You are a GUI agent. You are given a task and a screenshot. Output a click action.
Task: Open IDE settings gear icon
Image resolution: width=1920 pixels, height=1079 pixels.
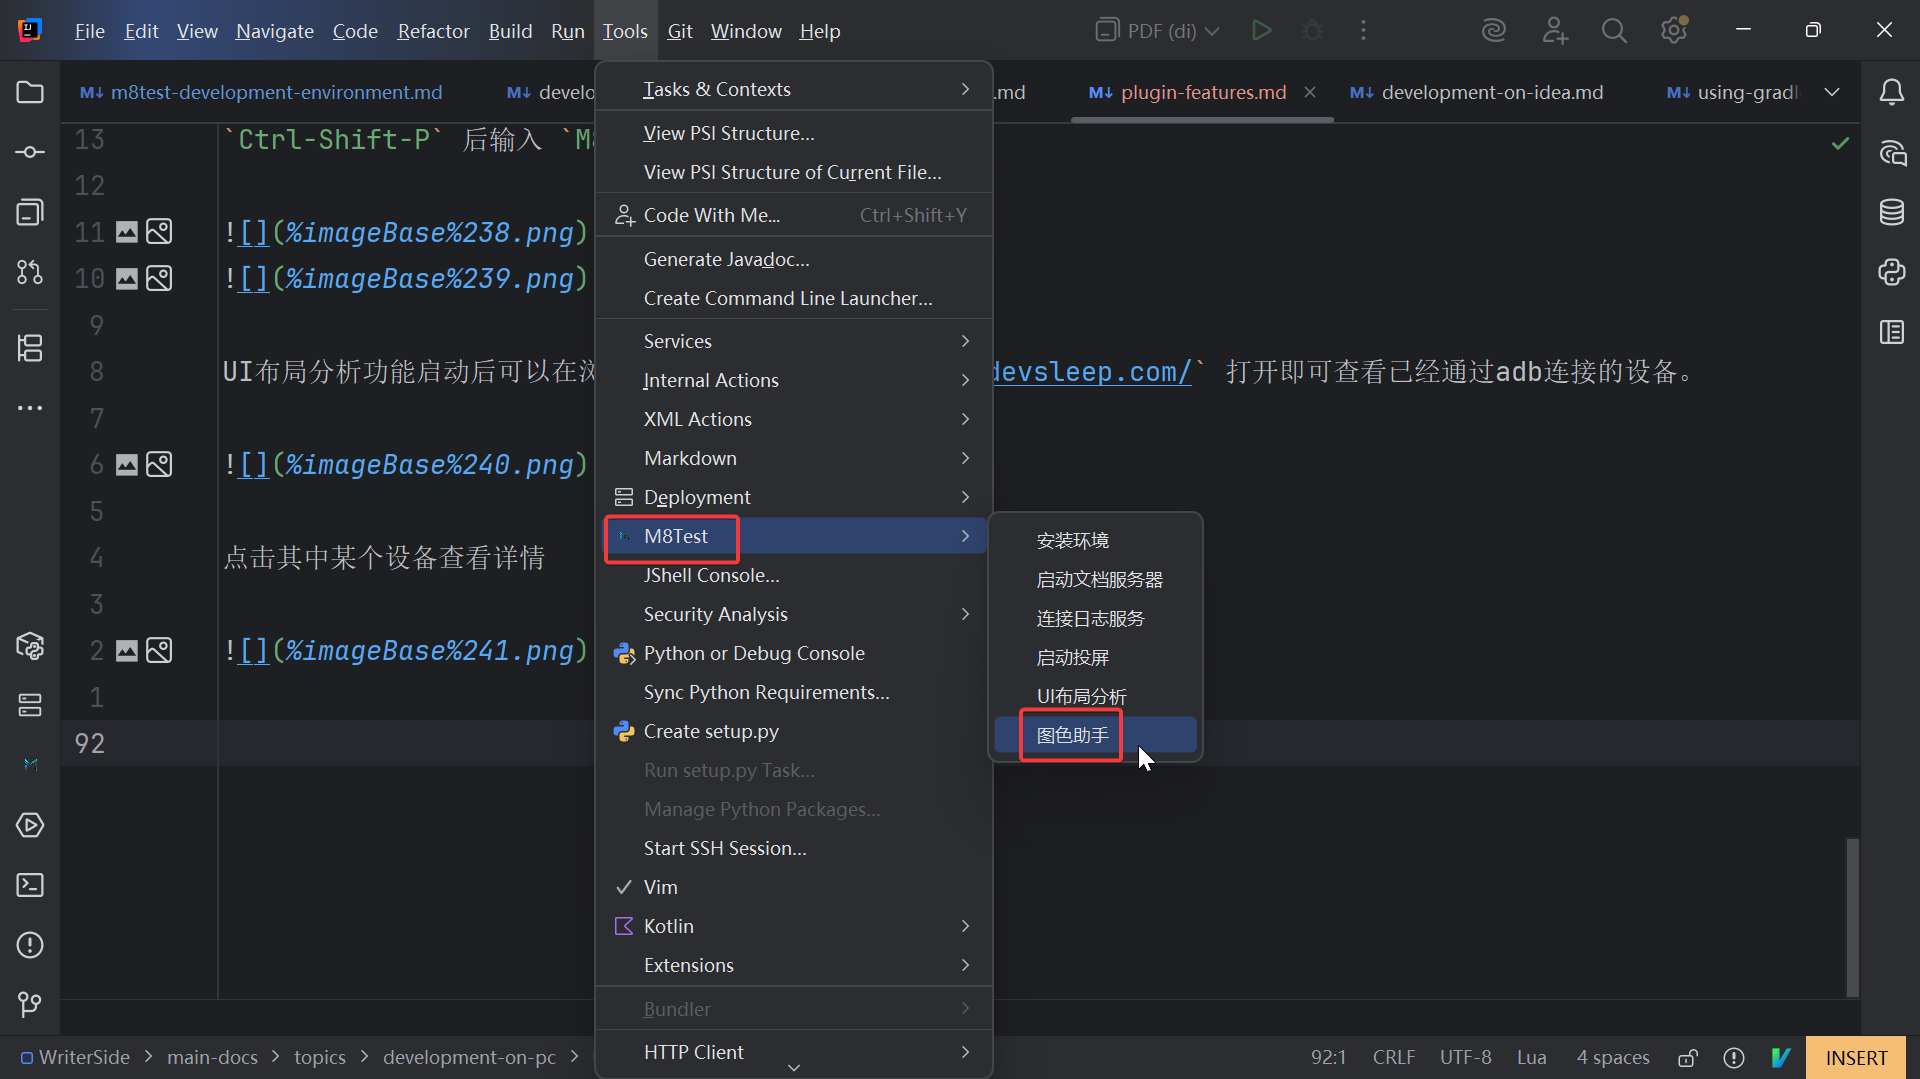pyautogui.click(x=1673, y=31)
